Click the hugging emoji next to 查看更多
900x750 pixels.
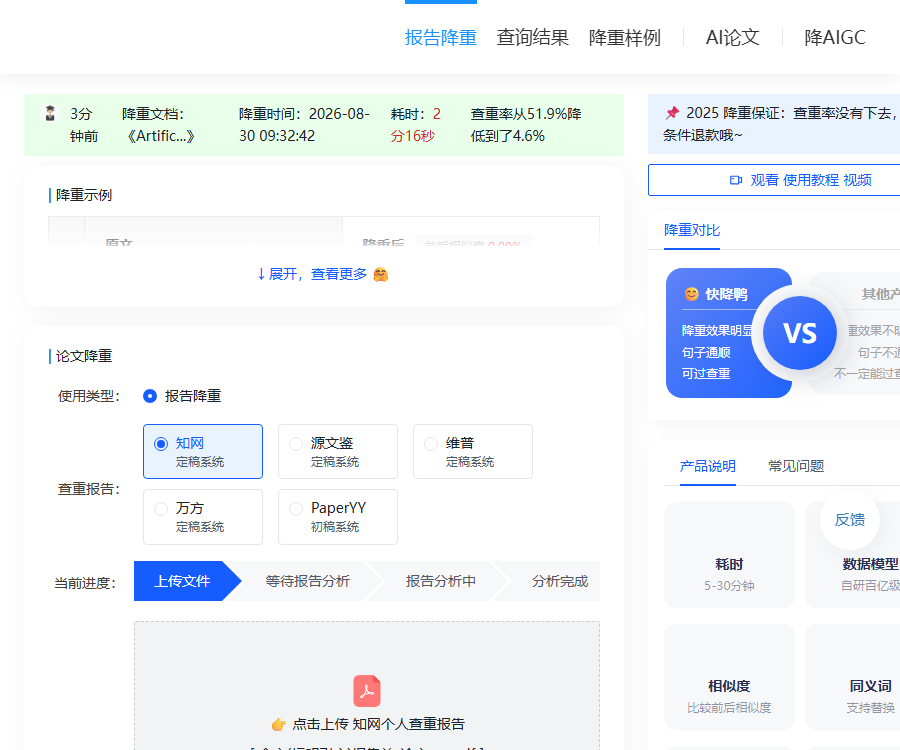coord(381,275)
